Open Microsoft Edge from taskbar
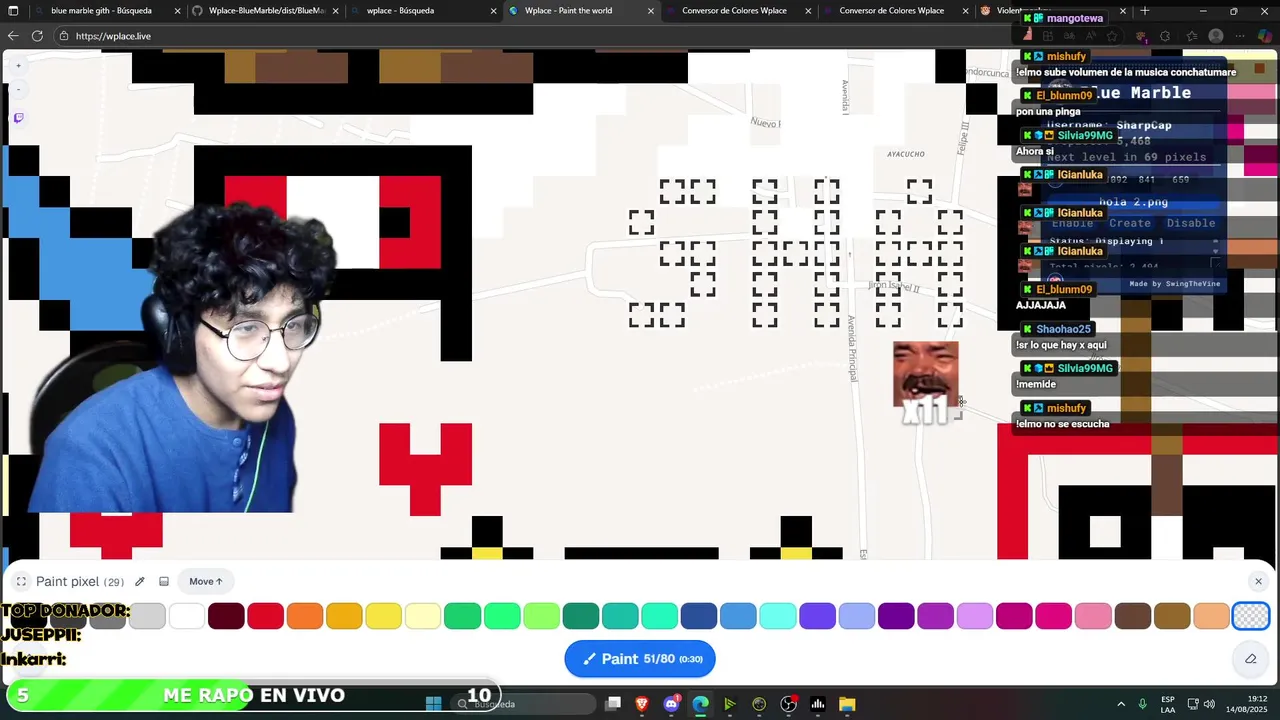The height and width of the screenshot is (720, 1280). point(701,704)
